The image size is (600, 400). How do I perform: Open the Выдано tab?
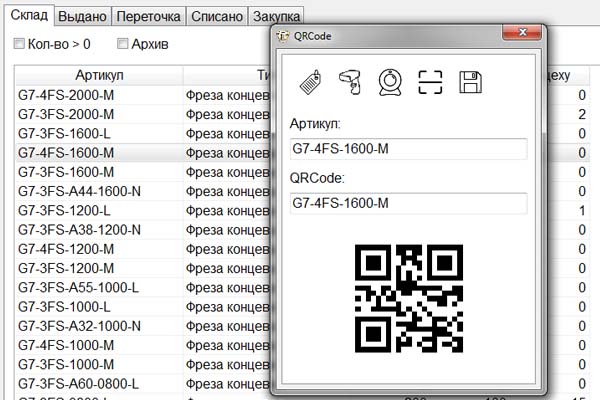[x=82, y=16]
